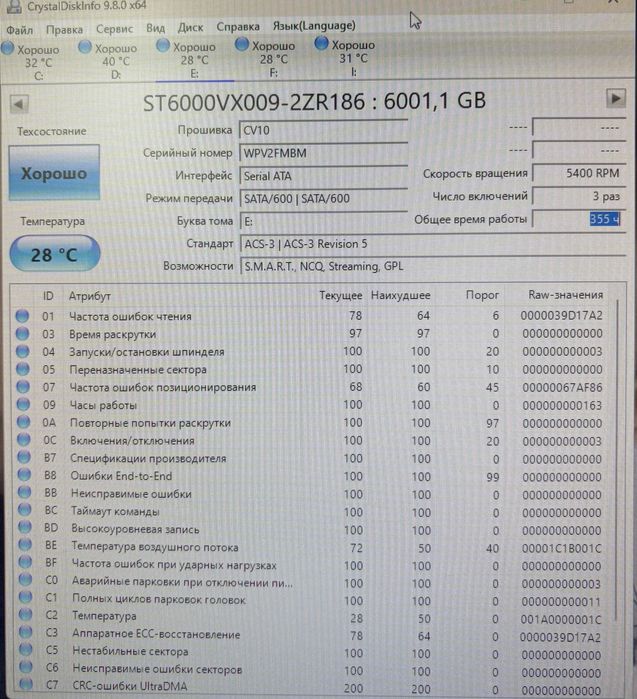637x699 pixels.
Task: Go to previous disk with left arrow
Action: [19, 104]
